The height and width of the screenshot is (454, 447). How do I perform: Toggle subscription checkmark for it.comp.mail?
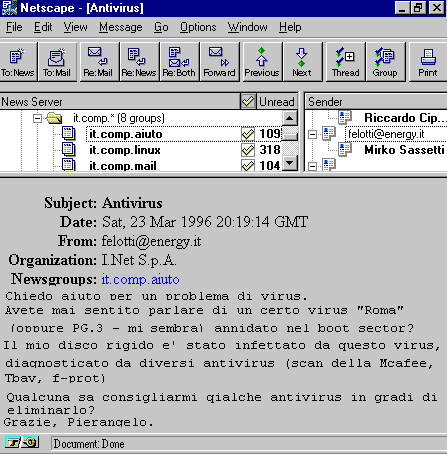(248, 165)
